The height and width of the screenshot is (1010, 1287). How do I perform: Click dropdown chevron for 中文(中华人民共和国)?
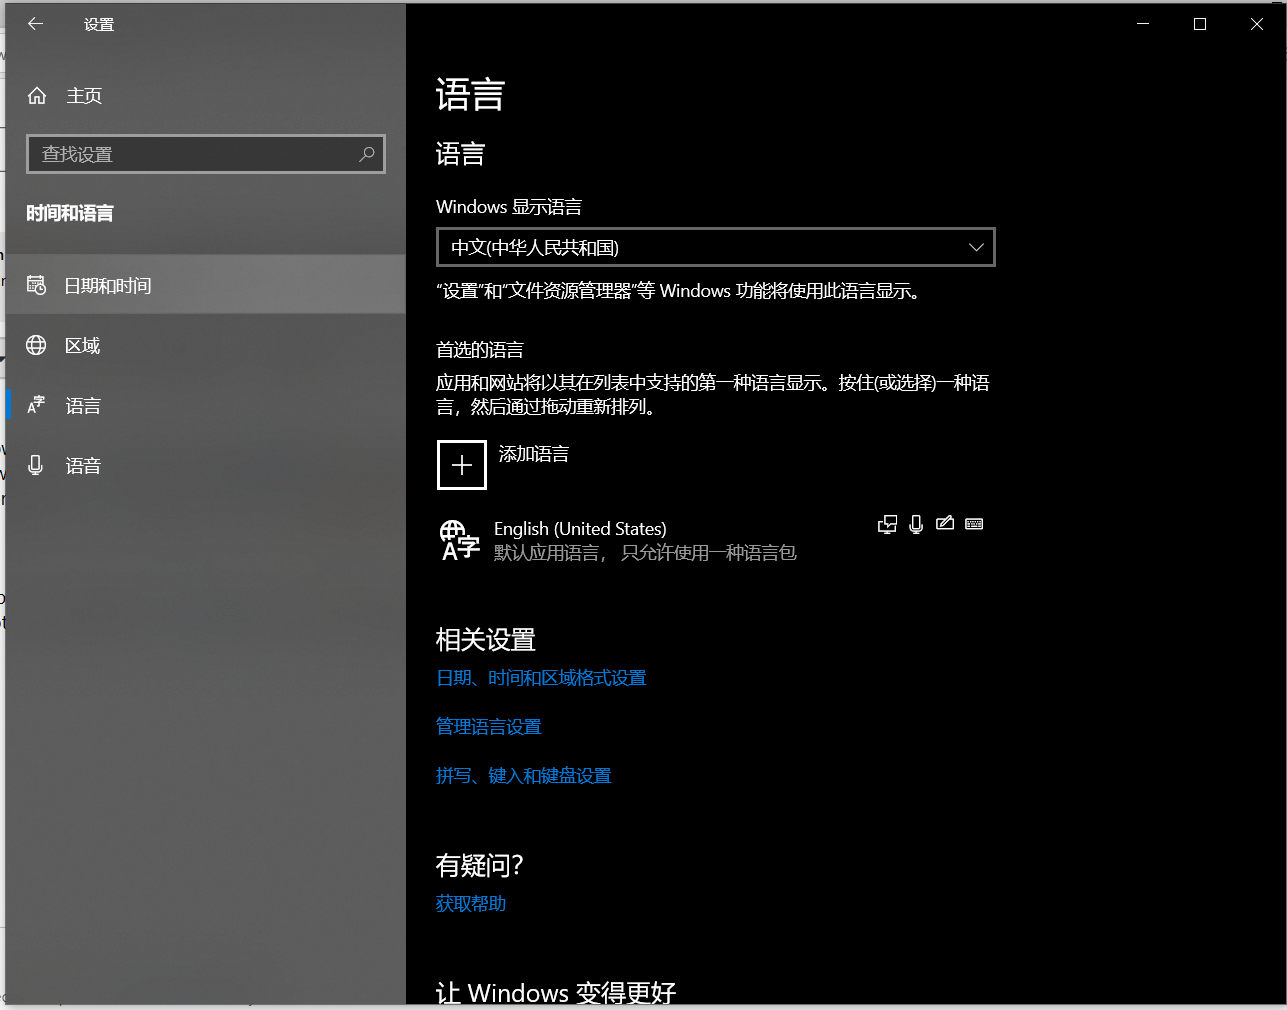tap(976, 247)
